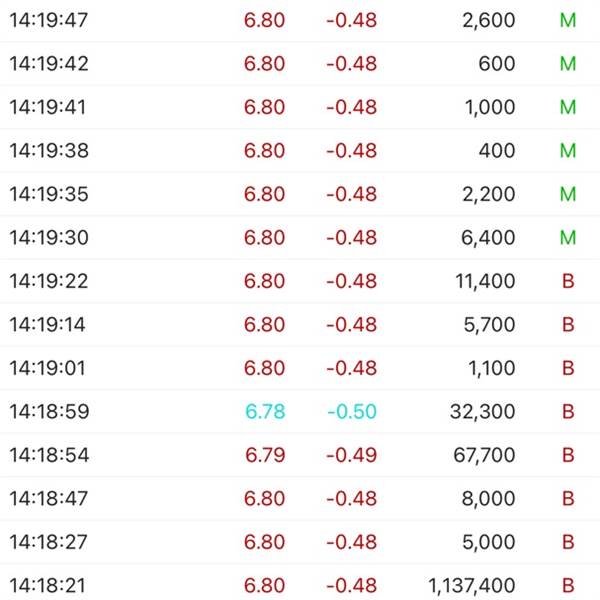Tap the B indicator beside 1,137,400 volume
The width and height of the screenshot is (600, 600).
click(x=568, y=585)
